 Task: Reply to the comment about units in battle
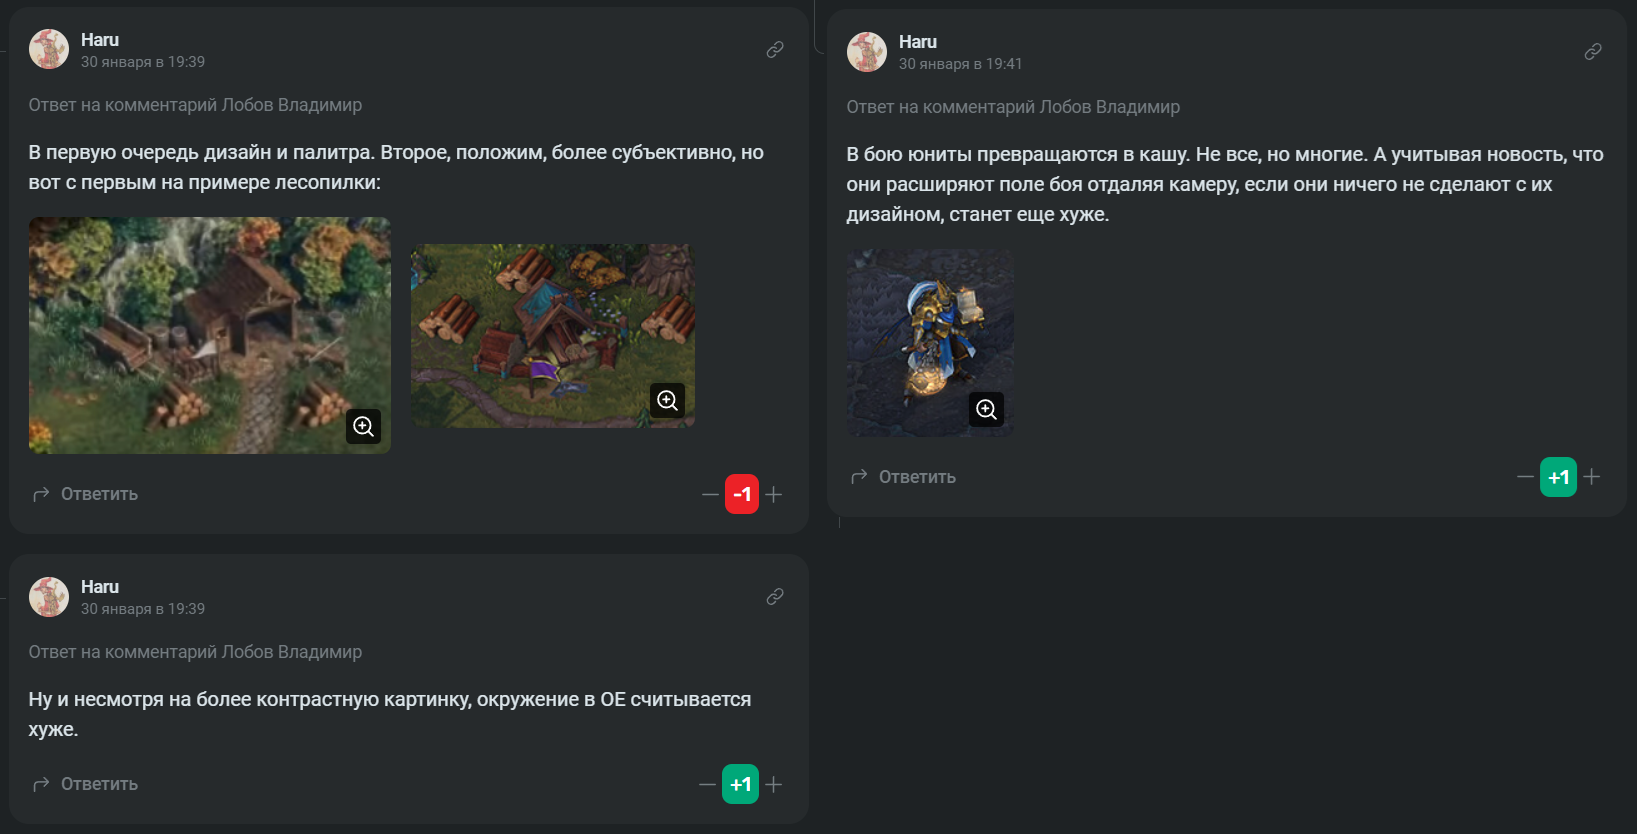[x=904, y=477]
